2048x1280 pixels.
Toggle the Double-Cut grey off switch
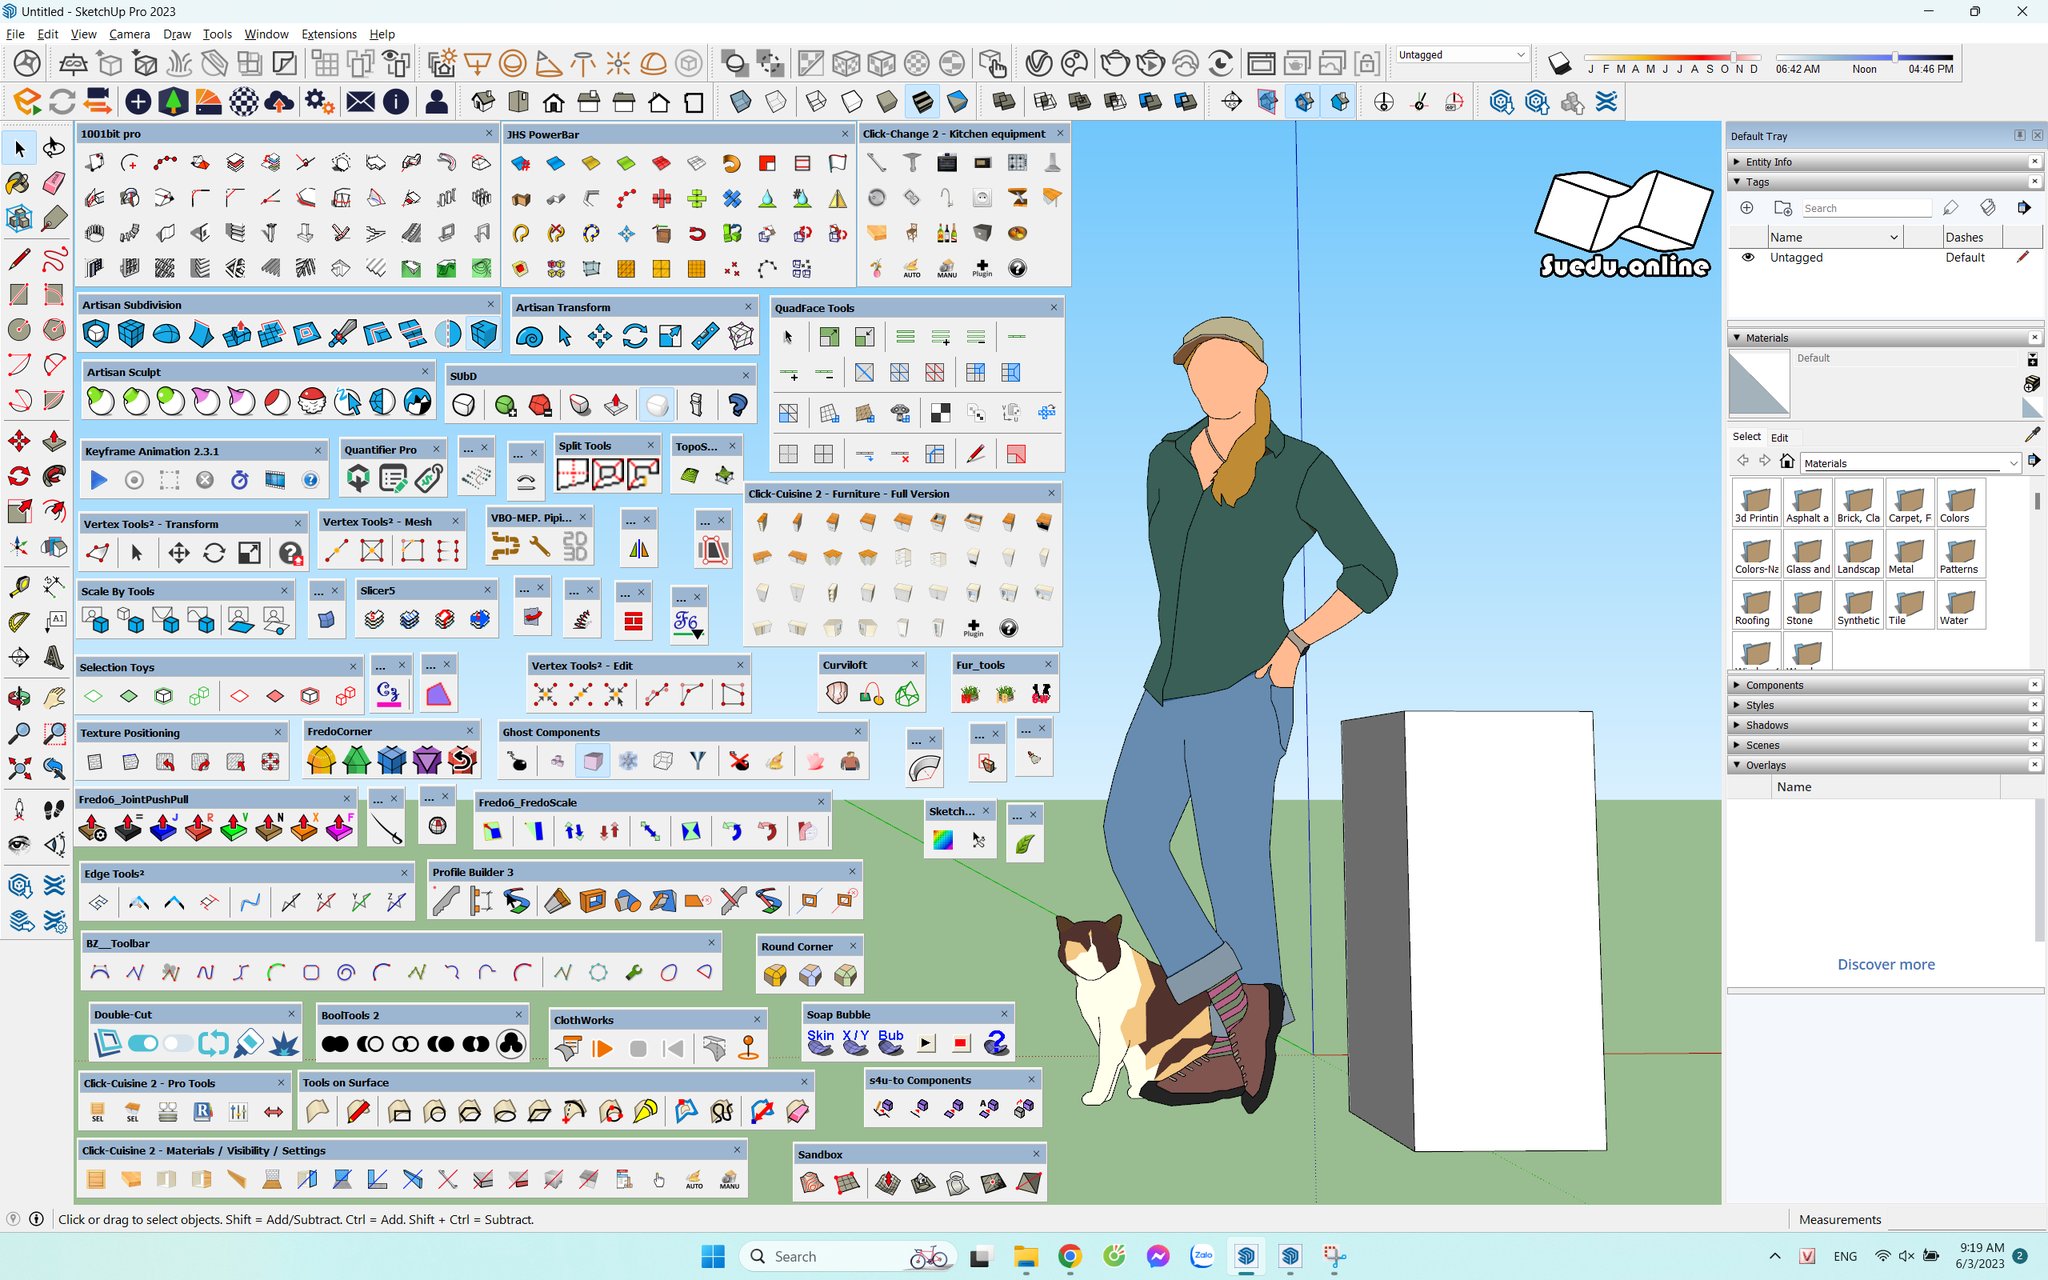point(178,1044)
